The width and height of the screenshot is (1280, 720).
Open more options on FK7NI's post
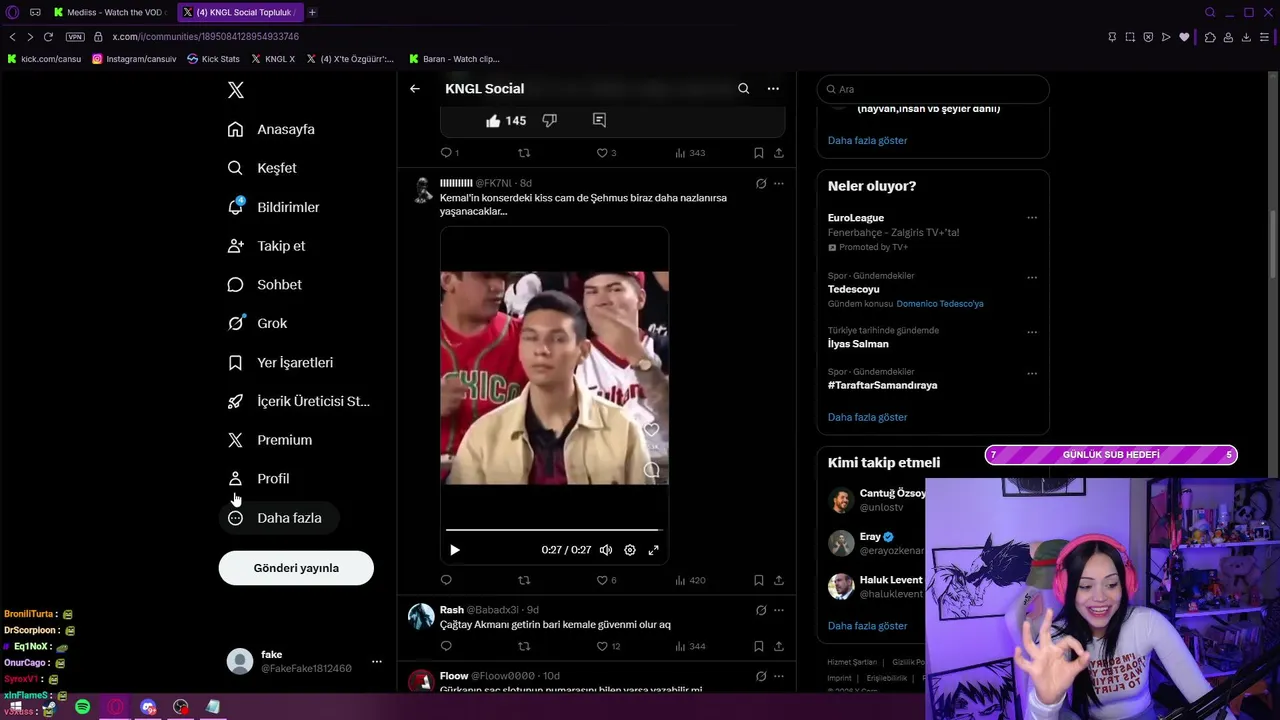[x=779, y=183]
